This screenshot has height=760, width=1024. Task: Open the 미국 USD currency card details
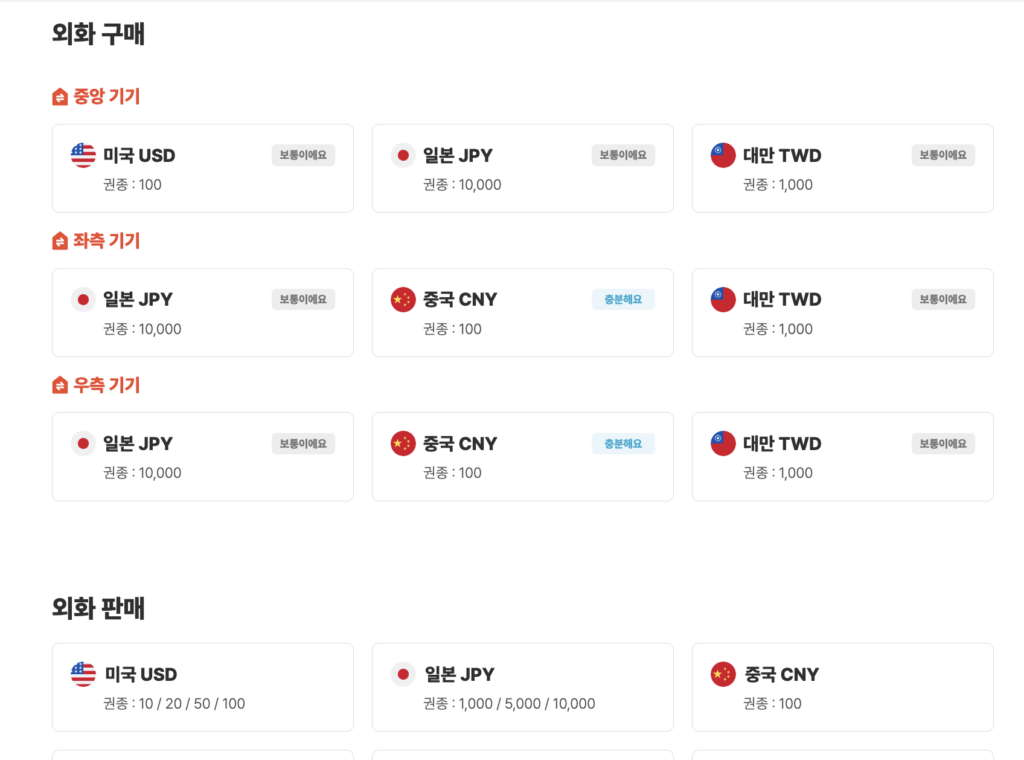coord(202,168)
